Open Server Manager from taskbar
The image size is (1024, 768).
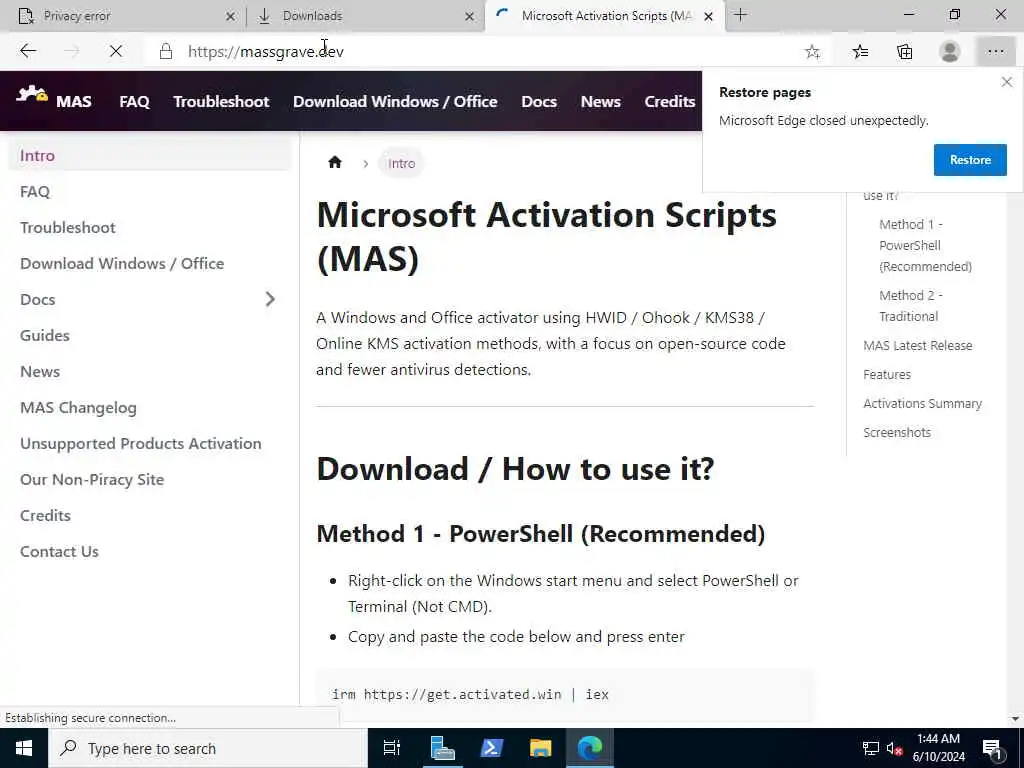click(442, 748)
